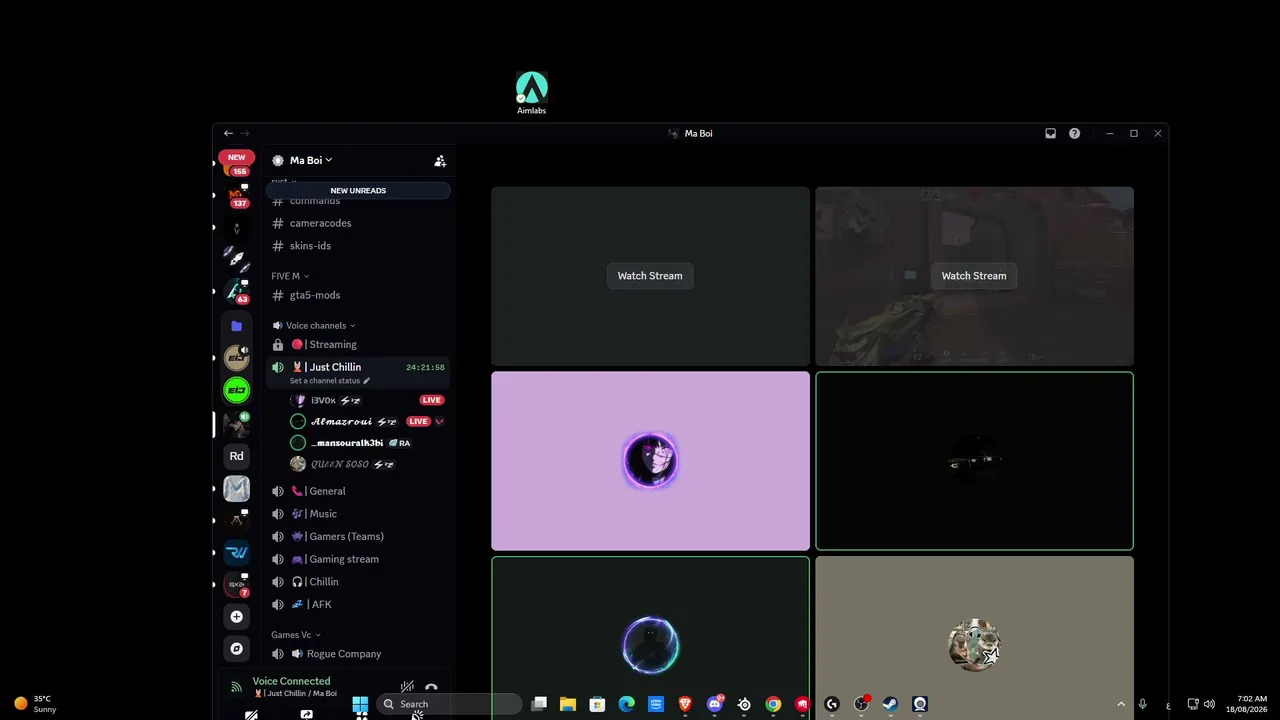
Task: Join the Gamers (Teams) voice channel
Action: [358, 537]
